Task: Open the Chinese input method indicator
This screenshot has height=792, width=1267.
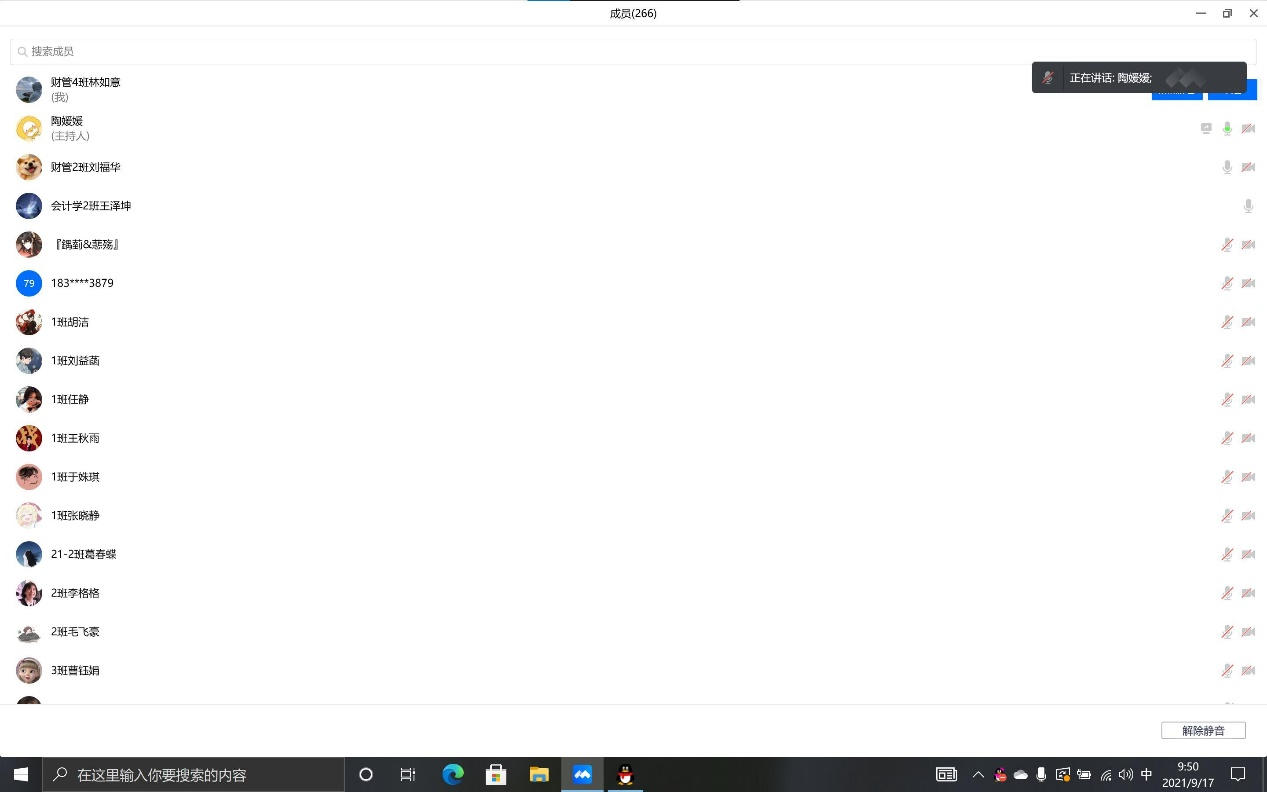Action: pyautogui.click(x=1146, y=775)
